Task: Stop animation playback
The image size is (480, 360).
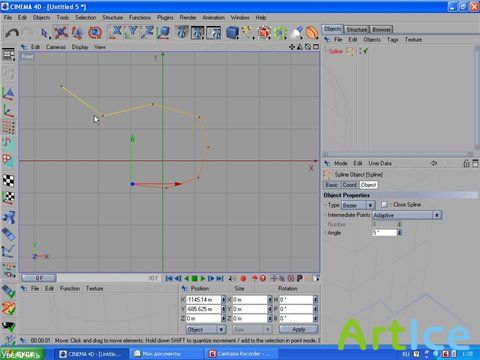Action: tap(195, 278)
